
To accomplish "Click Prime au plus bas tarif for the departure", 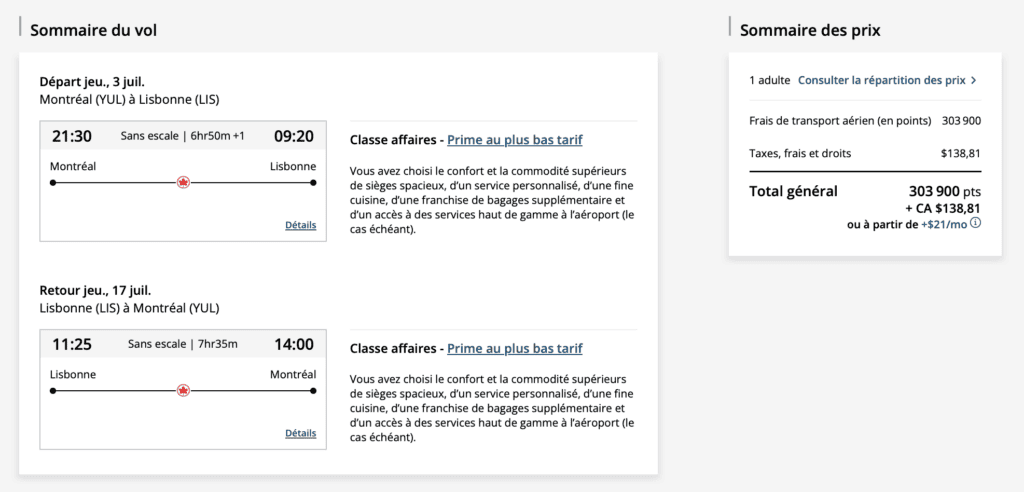I will [514, 140].
